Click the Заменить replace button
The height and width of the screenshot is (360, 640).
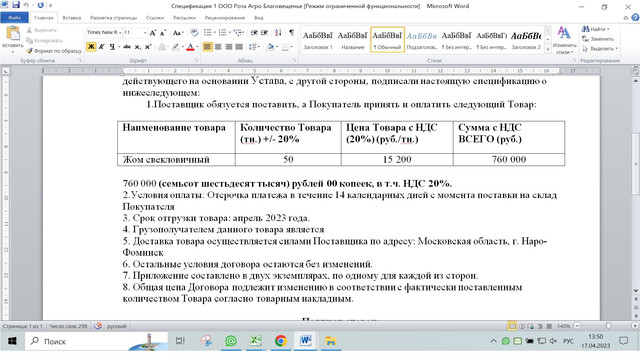point(598,39)
